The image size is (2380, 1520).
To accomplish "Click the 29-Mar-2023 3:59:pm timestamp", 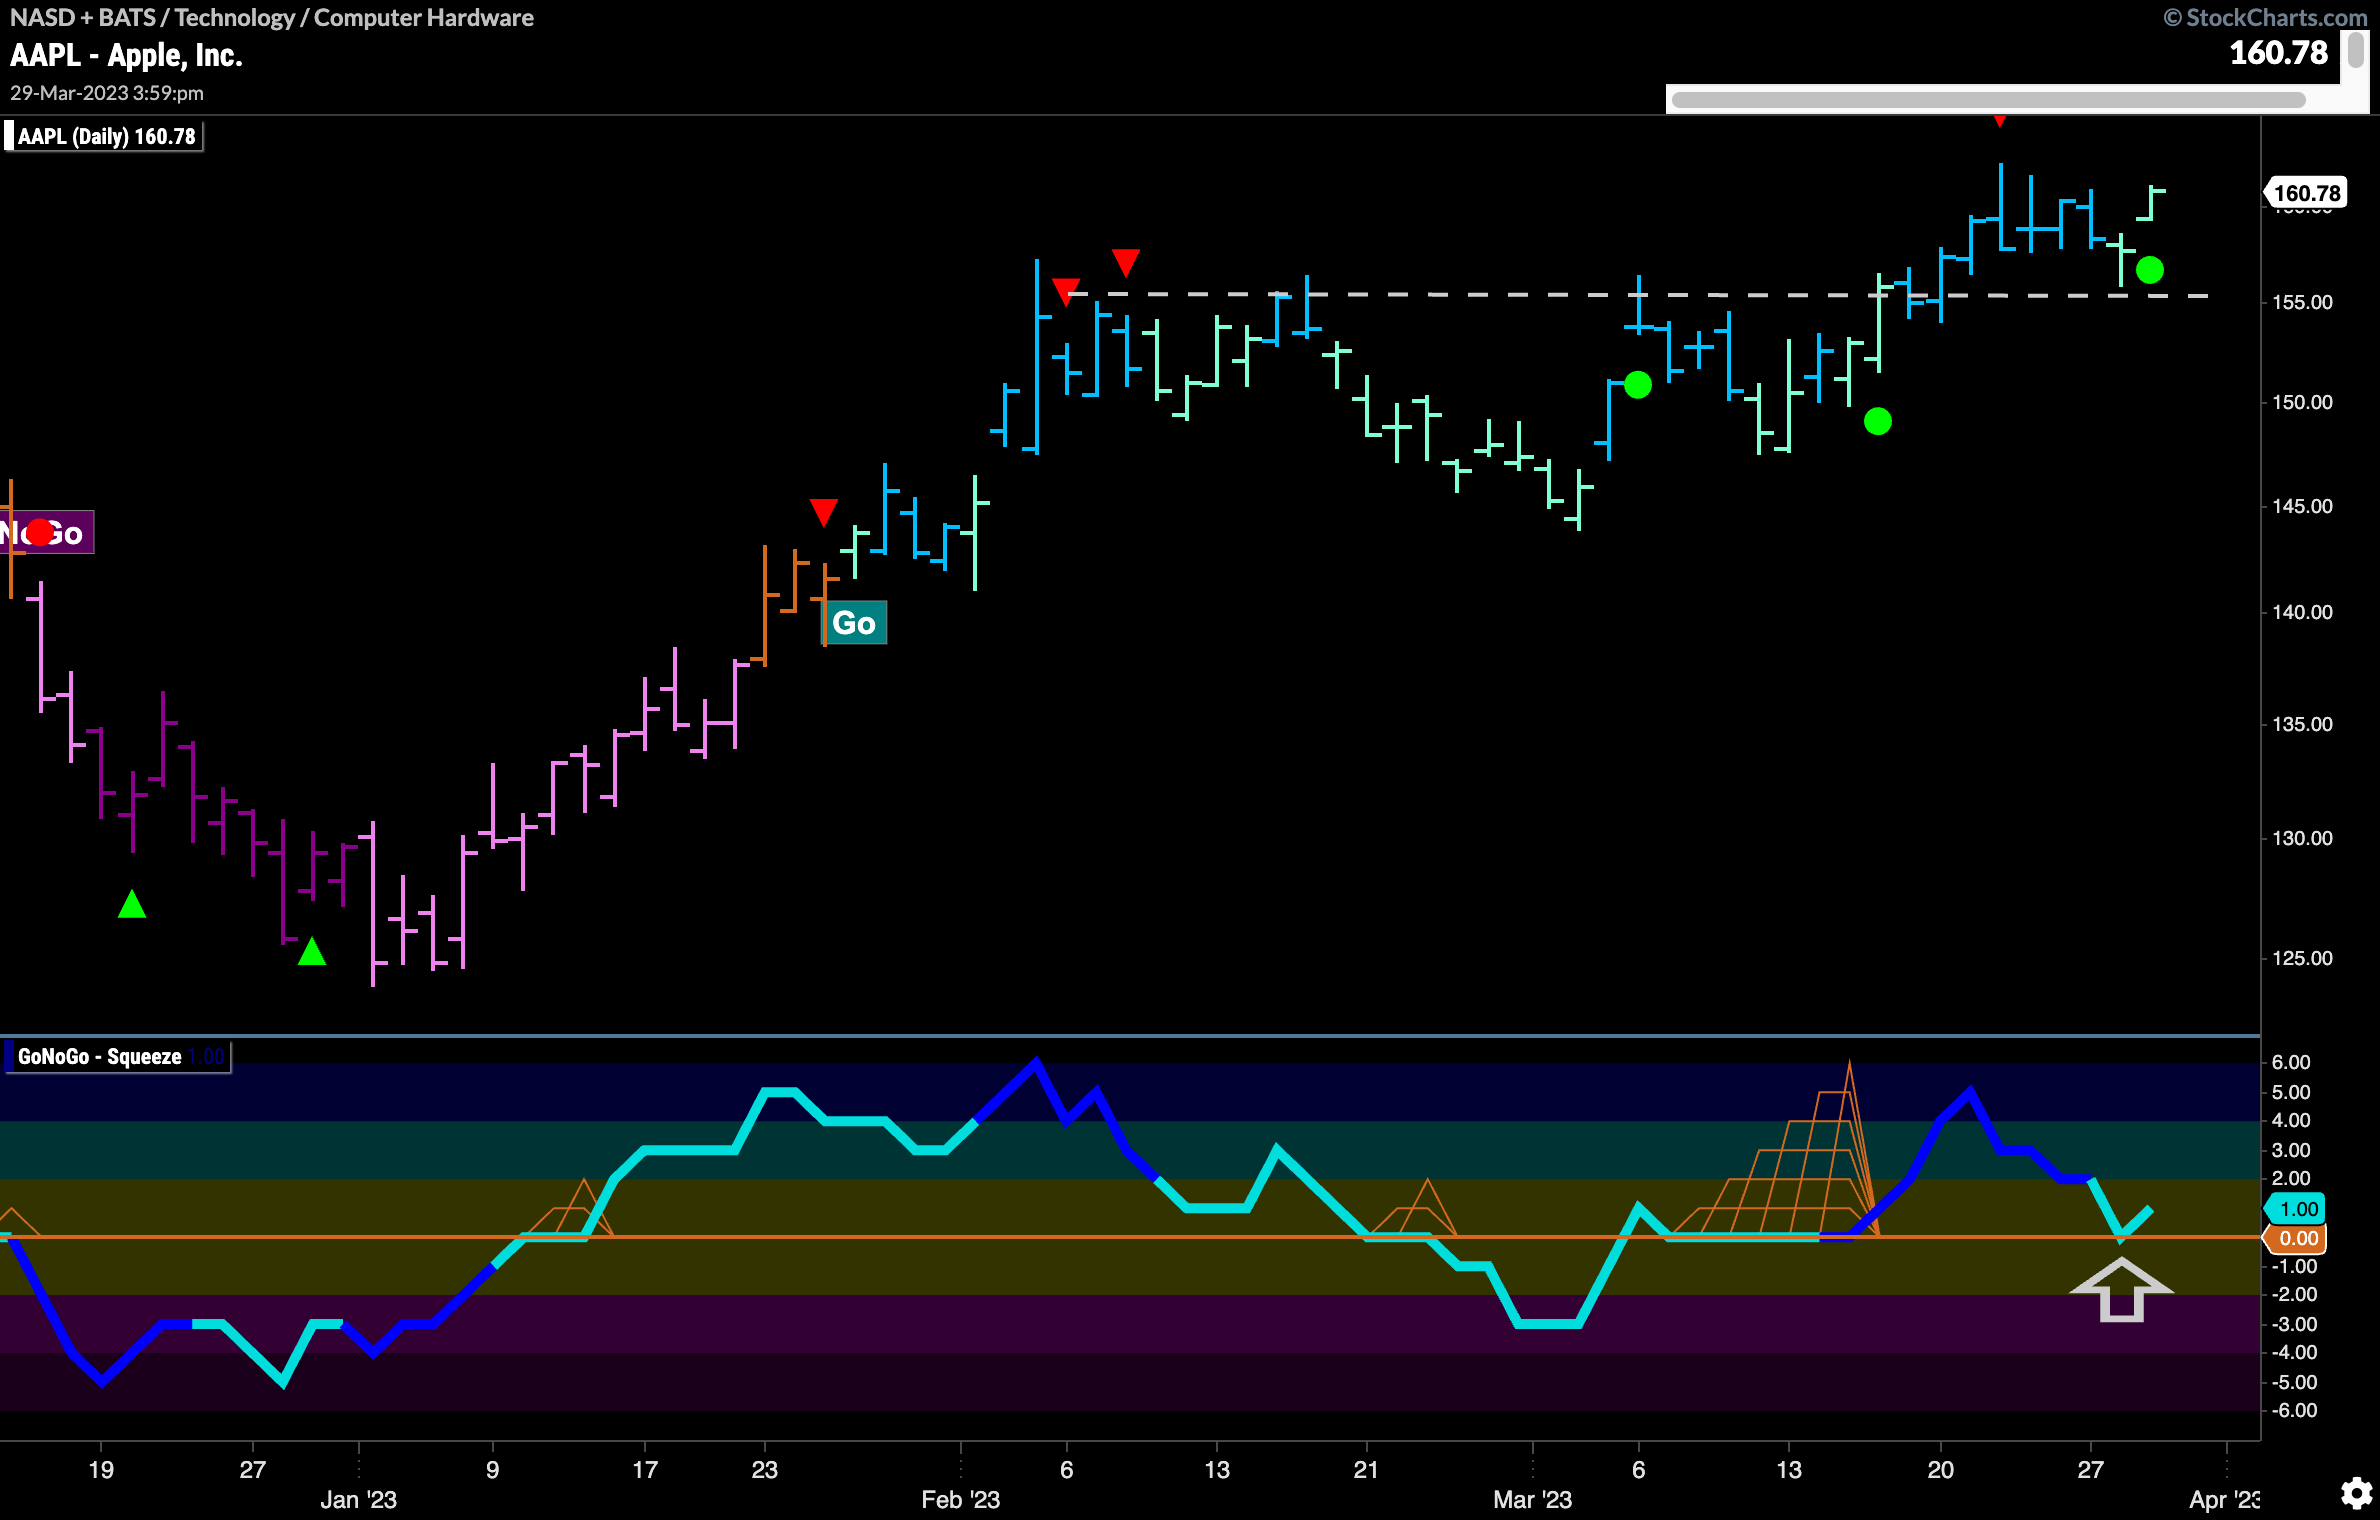I will pos(107,93).
